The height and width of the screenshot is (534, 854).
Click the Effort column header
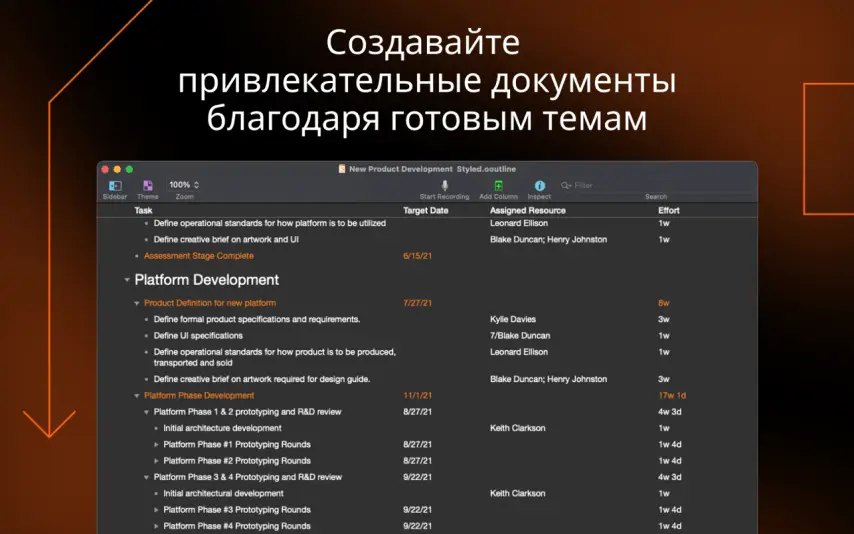pyautogui.click(x=668, y=211)
